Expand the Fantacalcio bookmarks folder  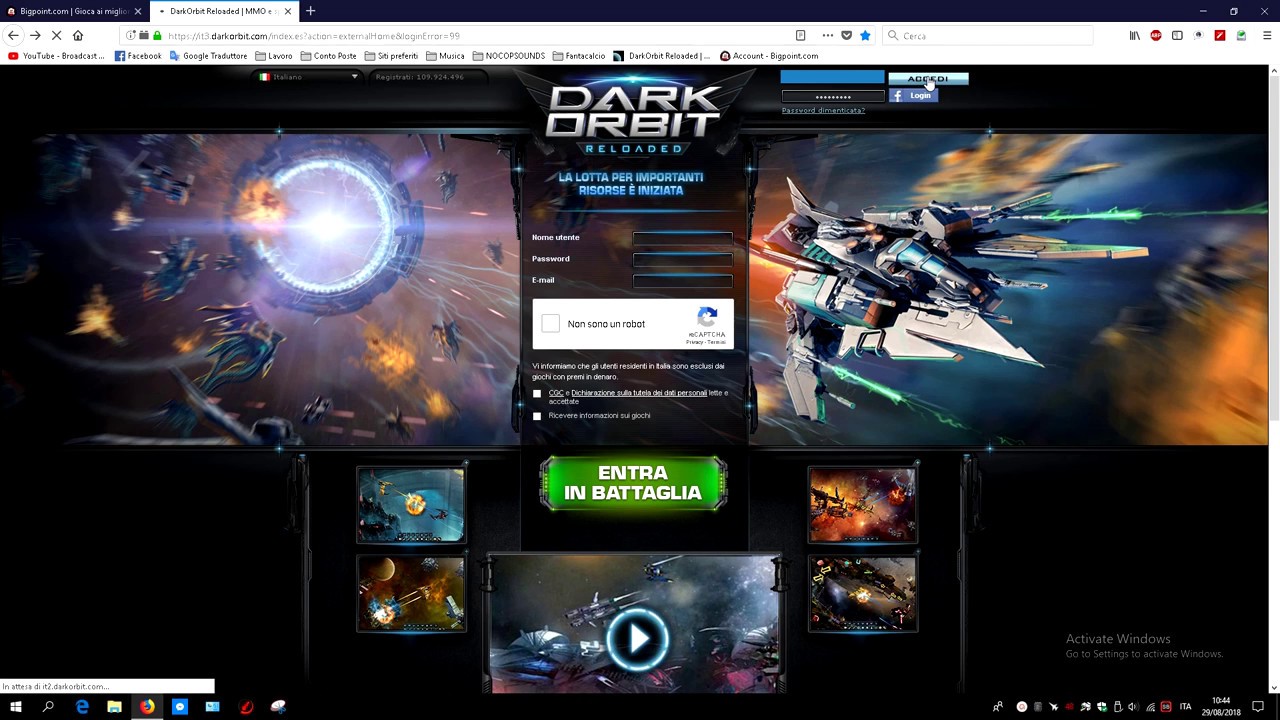pos(578,56)
